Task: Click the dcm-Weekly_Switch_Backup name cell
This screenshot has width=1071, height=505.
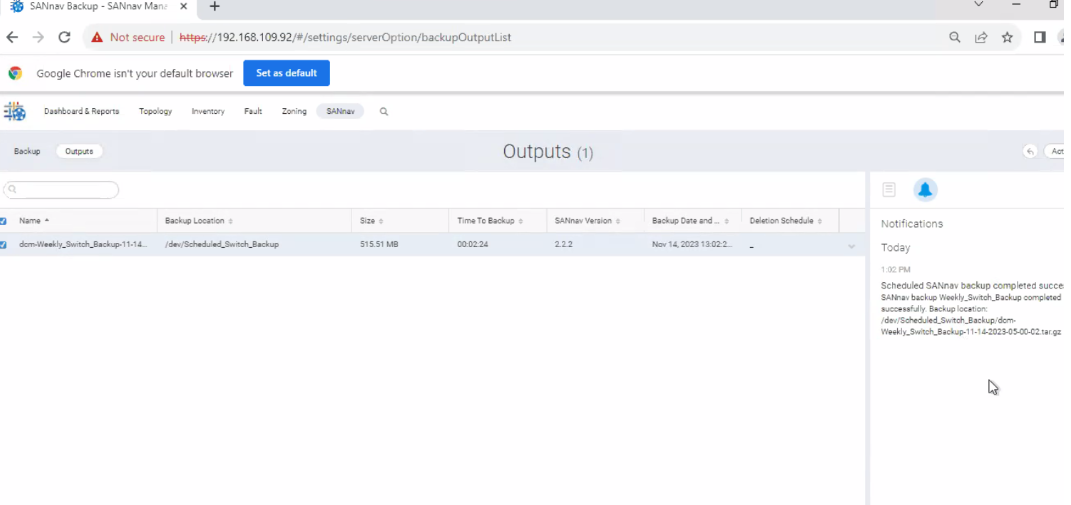Action: pos(83,244)
